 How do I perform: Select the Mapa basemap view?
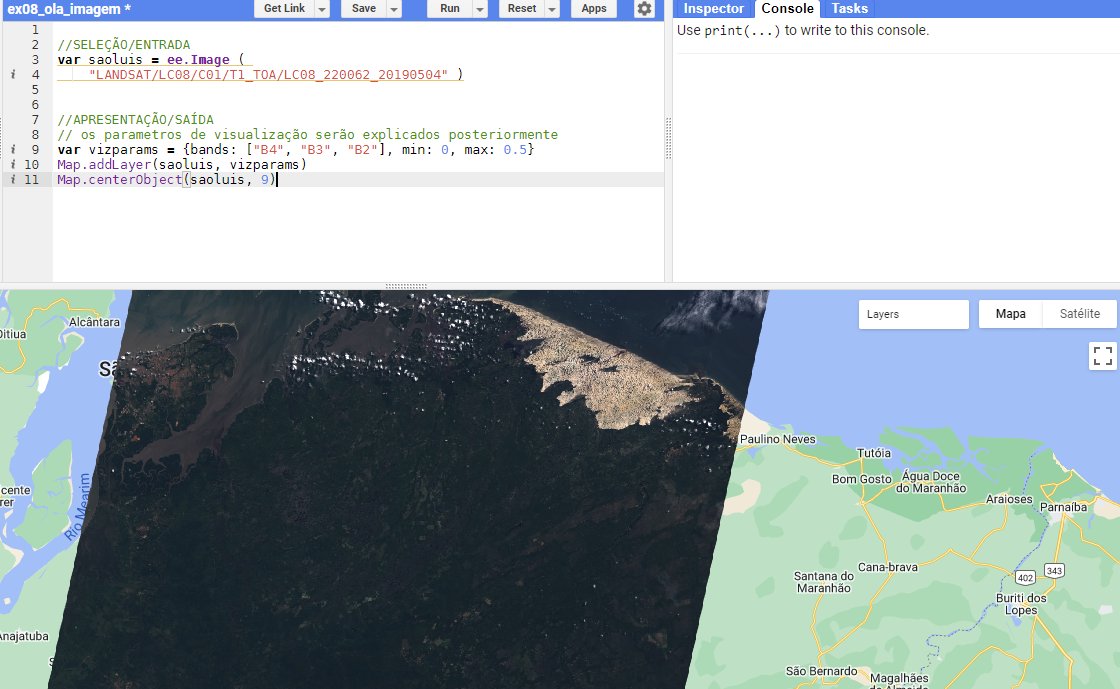(x=1010, y=313)
